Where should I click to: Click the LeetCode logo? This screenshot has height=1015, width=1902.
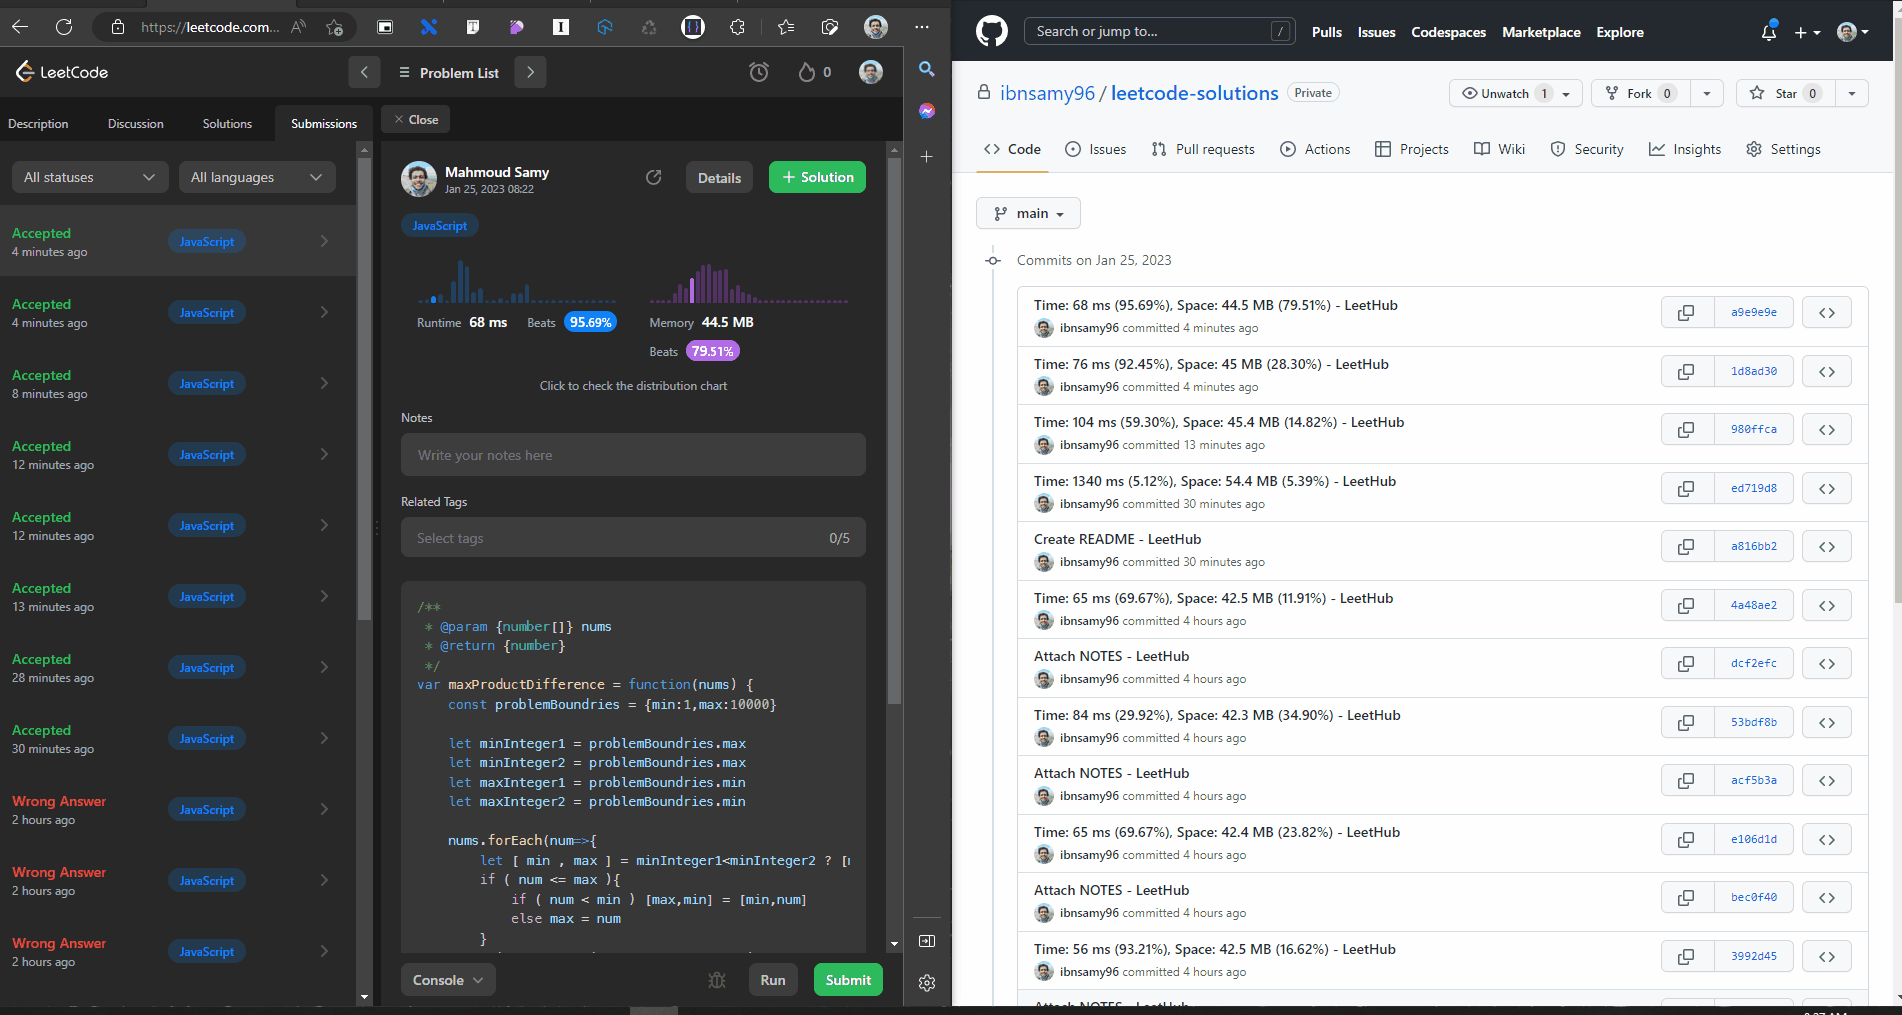pyautogui.click(x=62, y=72)
